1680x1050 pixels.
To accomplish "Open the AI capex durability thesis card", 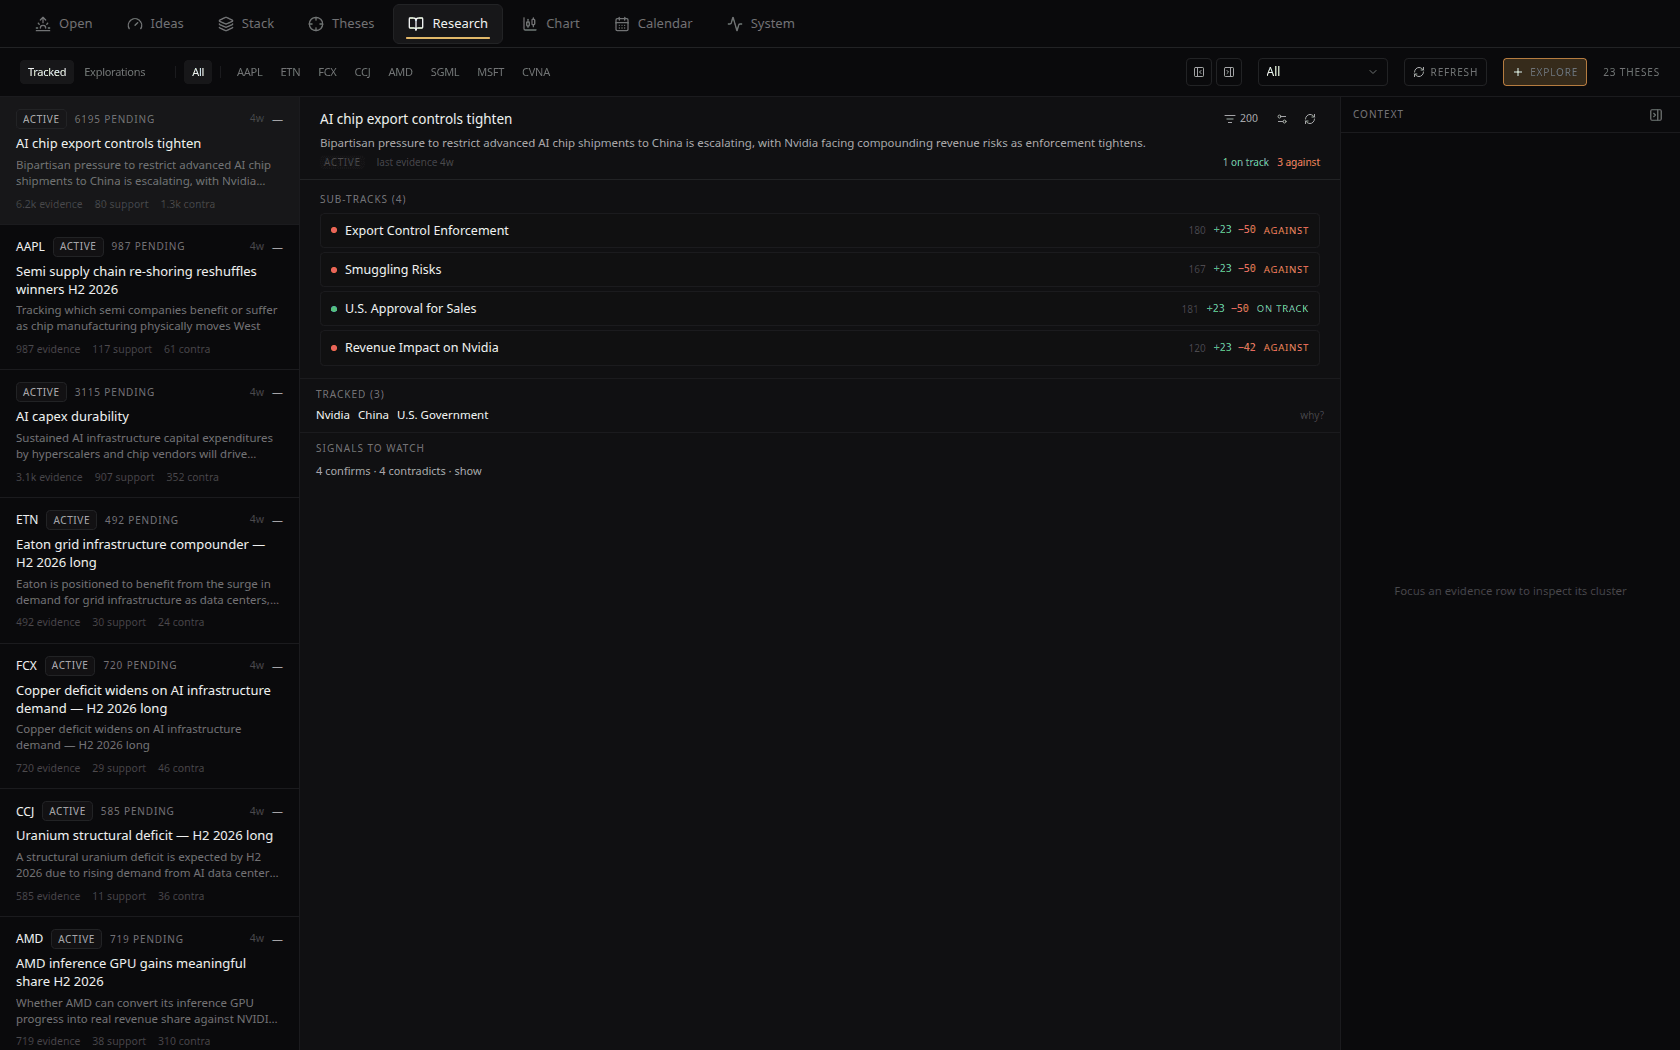I will pos(149,434).
